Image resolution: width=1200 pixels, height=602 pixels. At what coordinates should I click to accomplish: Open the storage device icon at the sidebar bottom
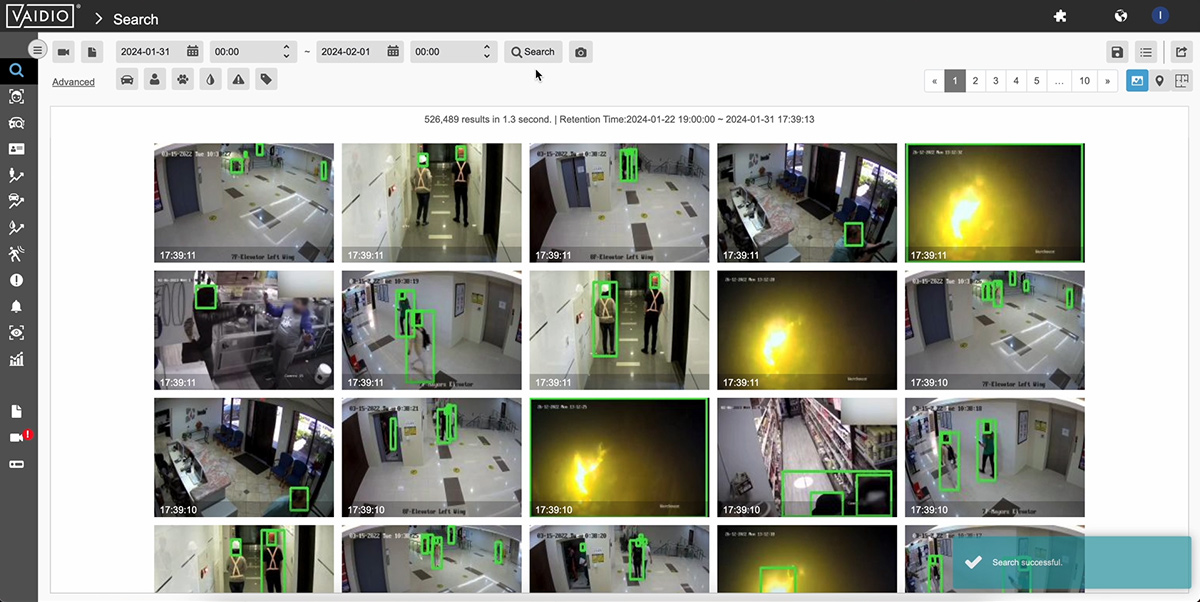coord(16,464)
